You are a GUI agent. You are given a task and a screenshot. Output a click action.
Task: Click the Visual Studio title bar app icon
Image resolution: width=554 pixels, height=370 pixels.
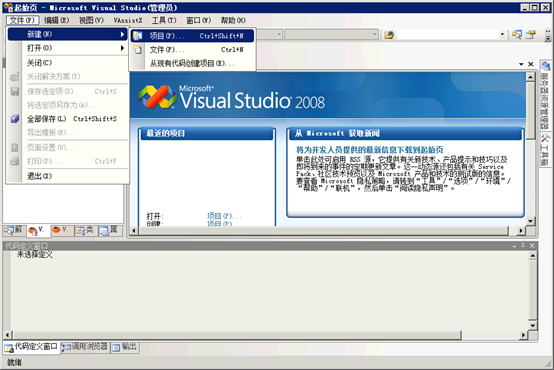[x=8, y=7]
